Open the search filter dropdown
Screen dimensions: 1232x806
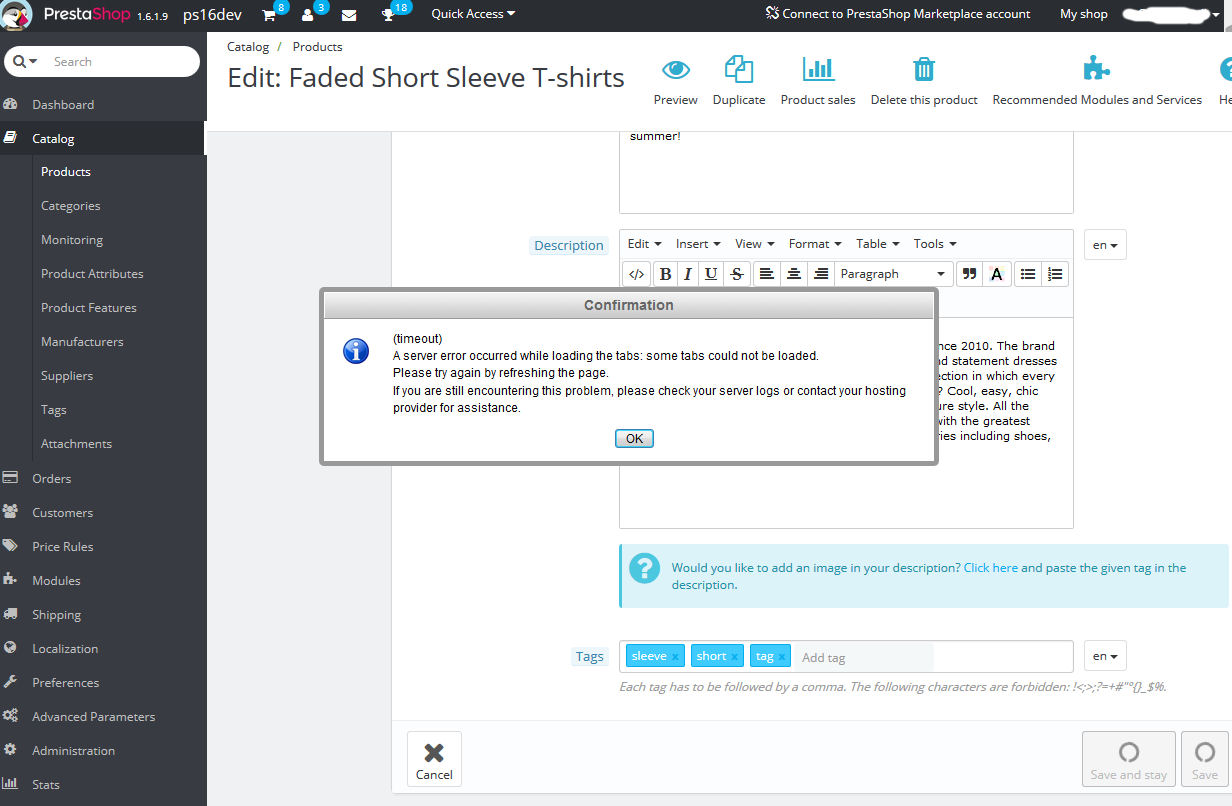pos(25,61)
